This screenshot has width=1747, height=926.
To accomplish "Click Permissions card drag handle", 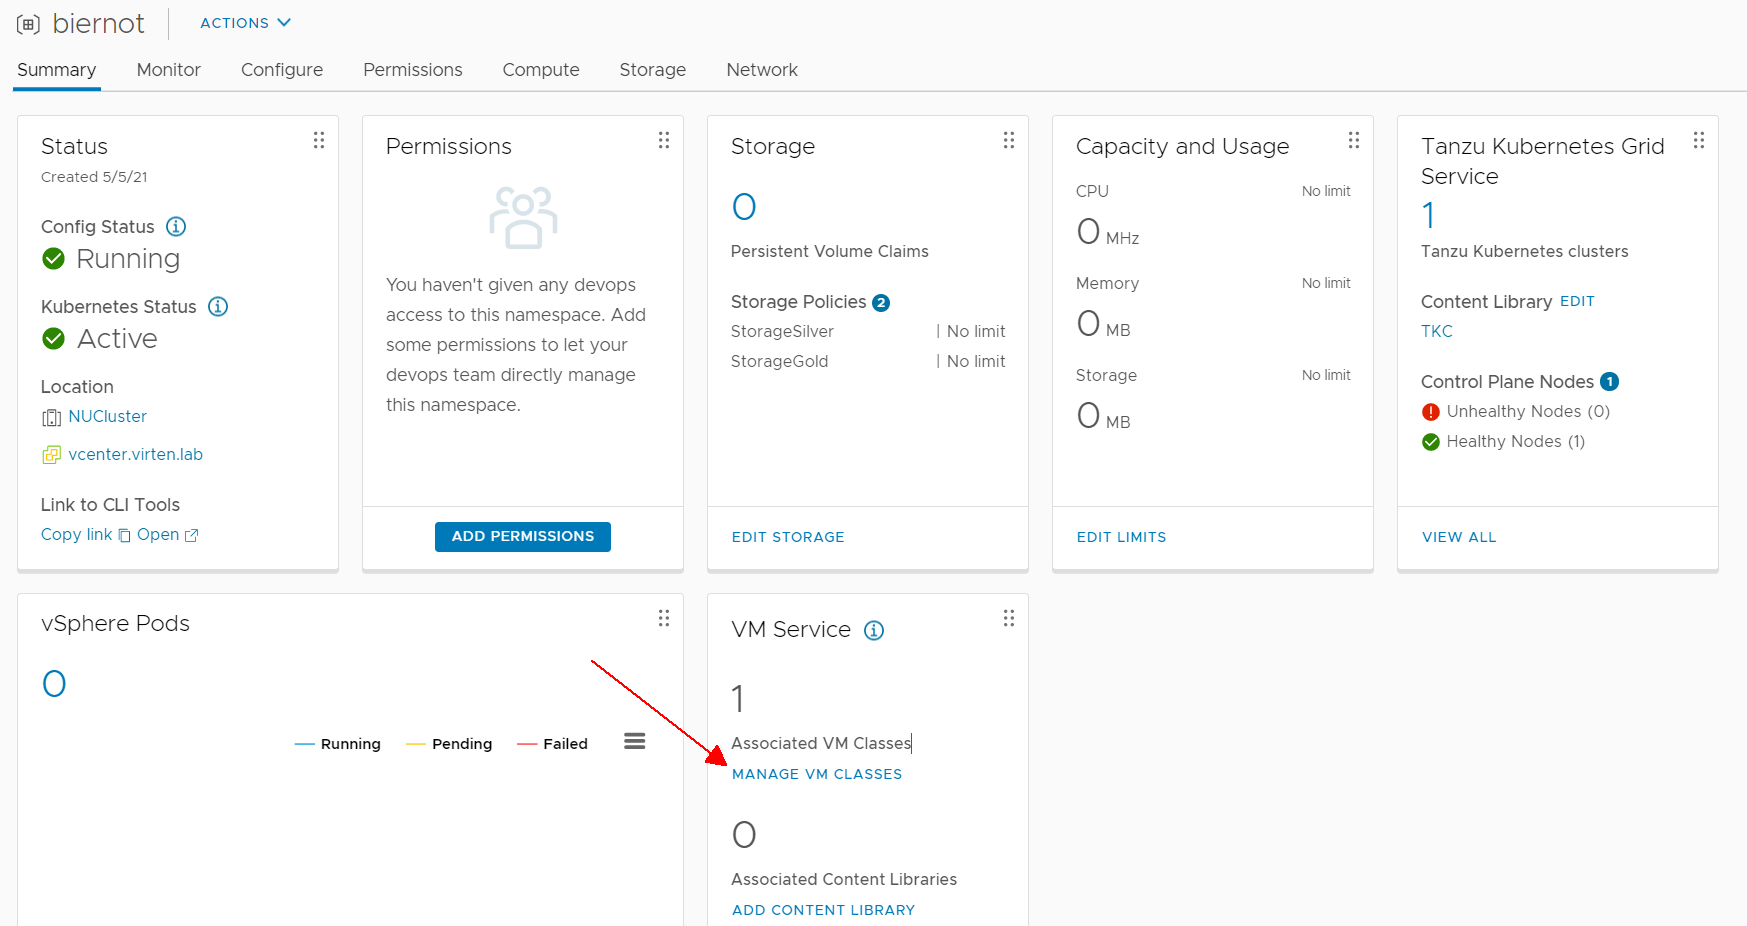I will coord(664,140).
